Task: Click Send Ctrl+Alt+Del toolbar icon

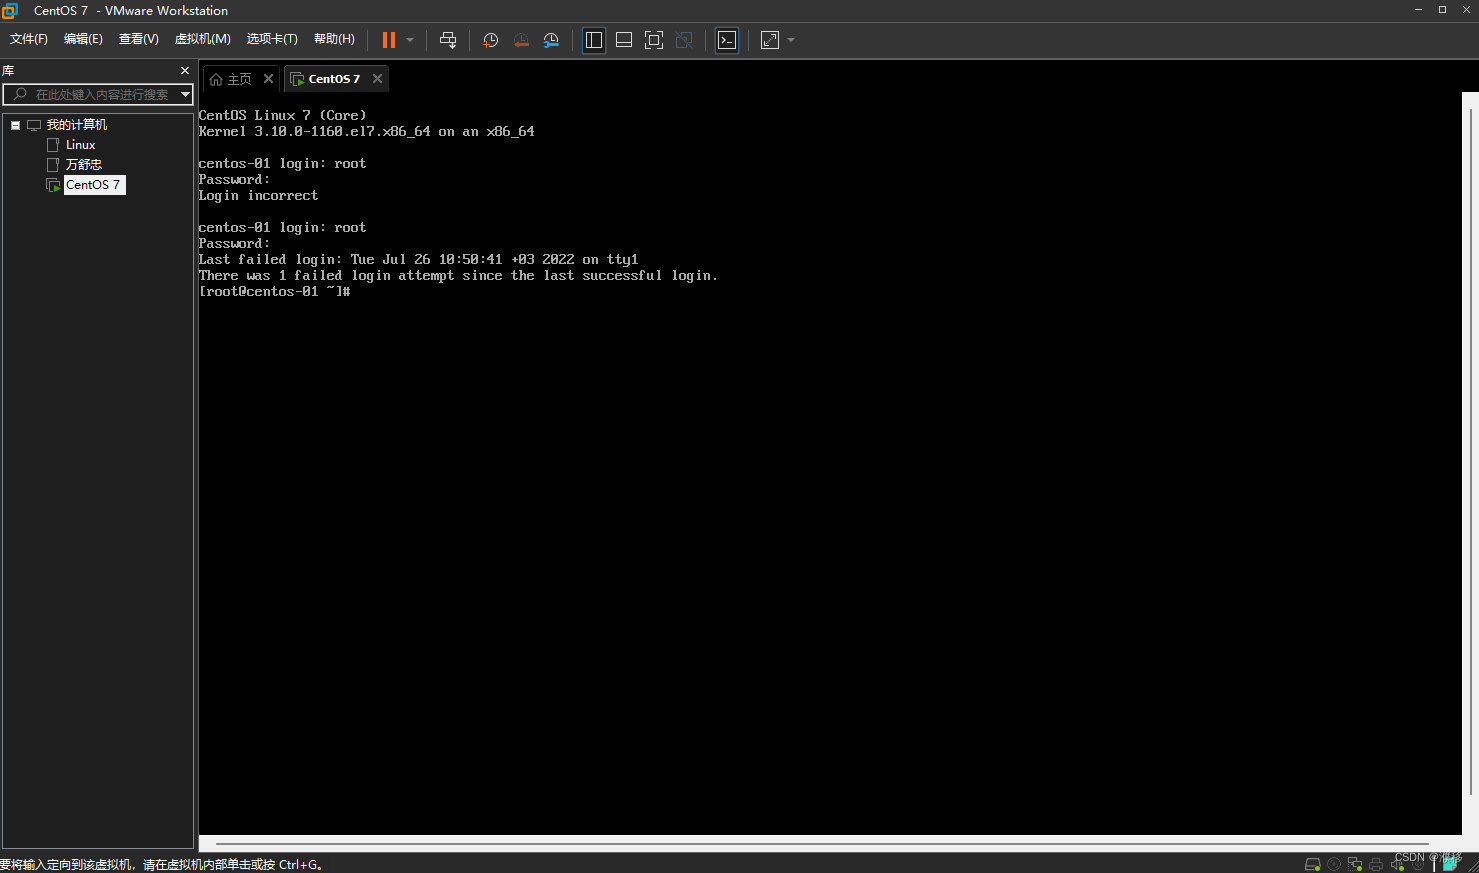Action: 448,40
